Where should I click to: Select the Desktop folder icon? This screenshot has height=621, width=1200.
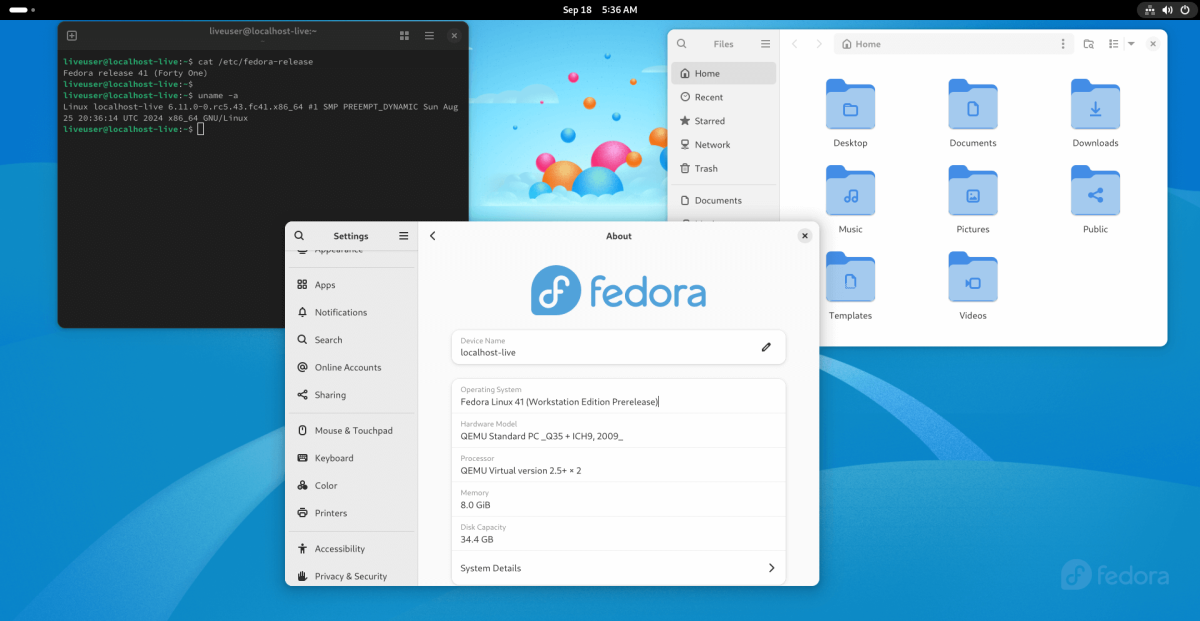[x=850, y=105]
